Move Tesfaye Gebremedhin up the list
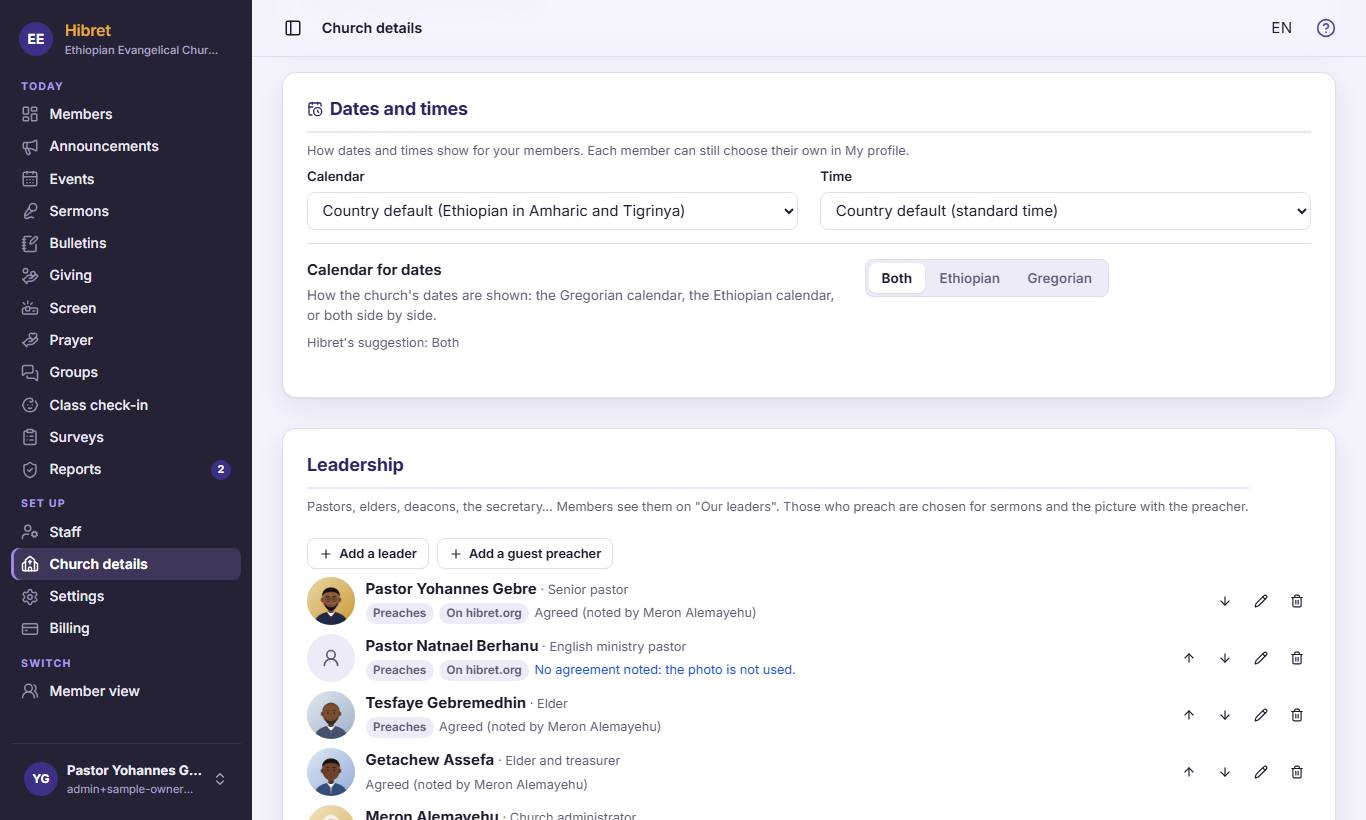This screenshot has height=820, width=1366. click(1189, 715)
